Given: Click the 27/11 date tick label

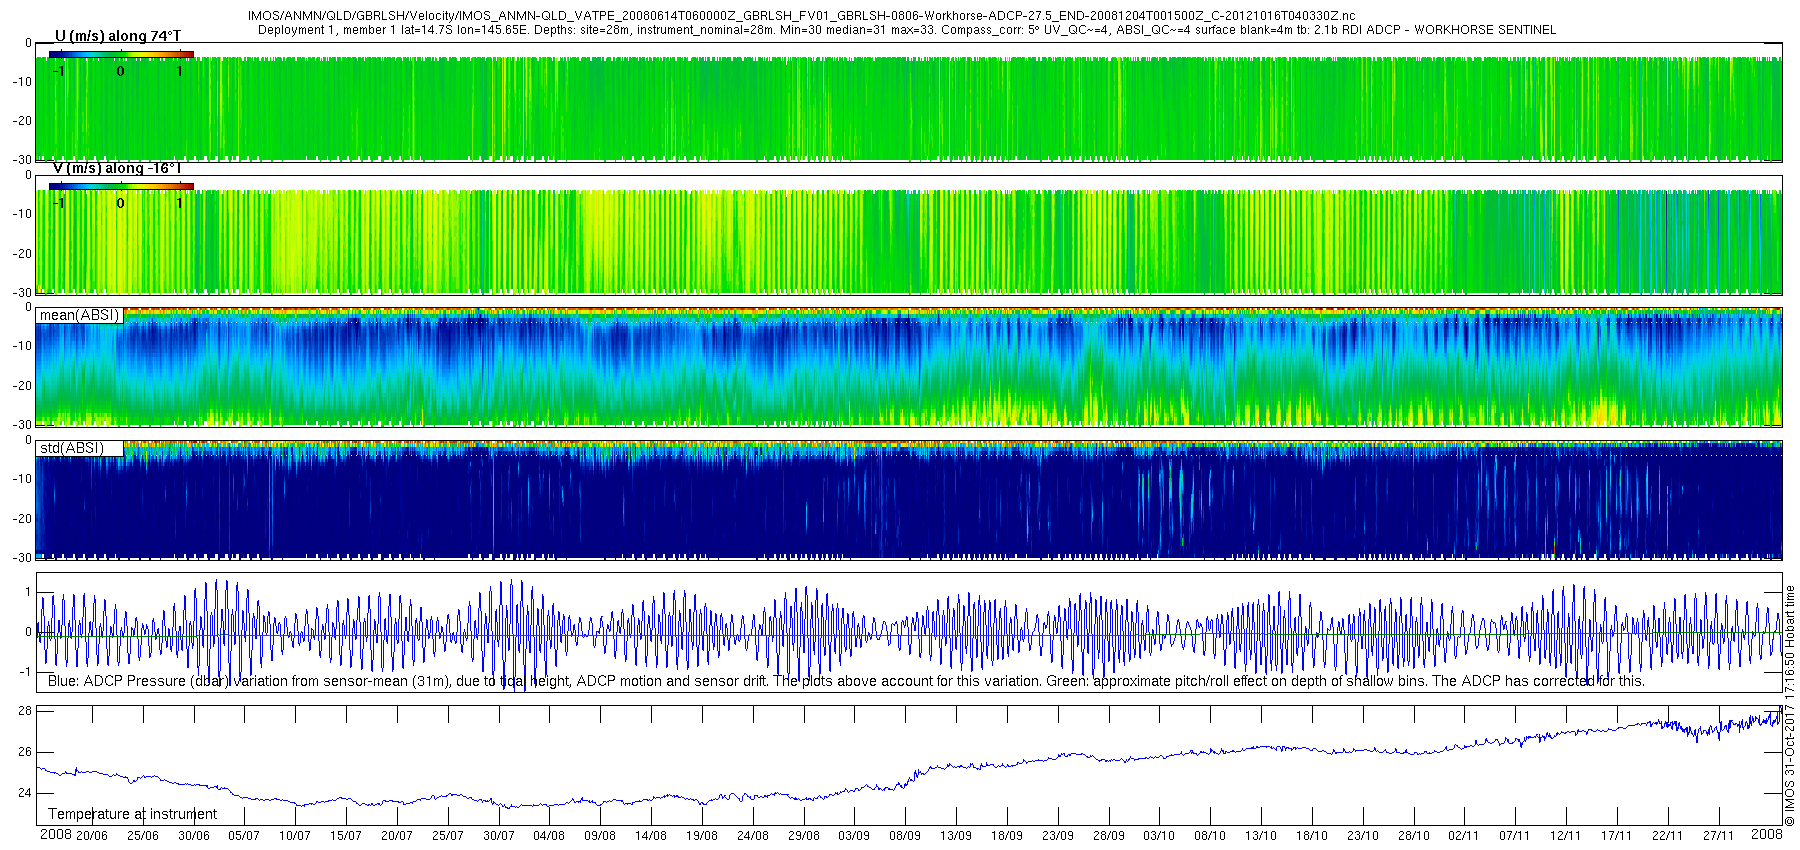Looking at the screenshot, I should (1718, 836).
